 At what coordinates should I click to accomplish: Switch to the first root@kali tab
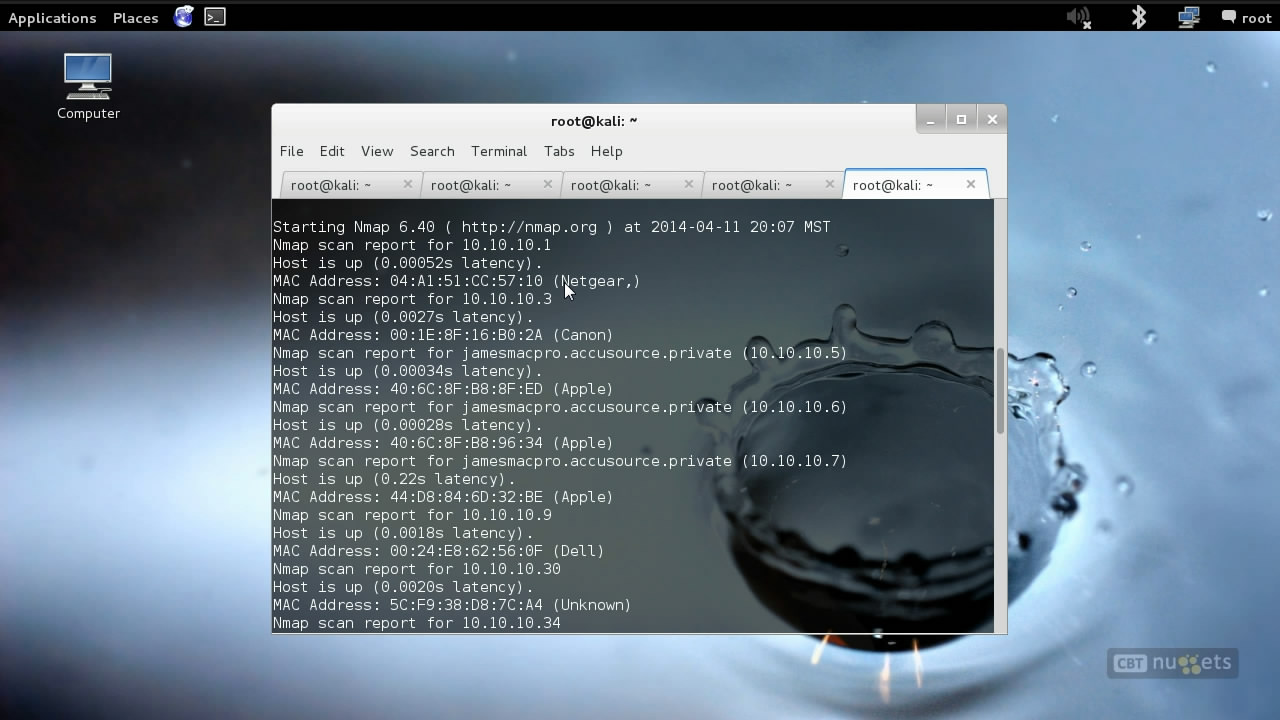click(x=351, y=185)
